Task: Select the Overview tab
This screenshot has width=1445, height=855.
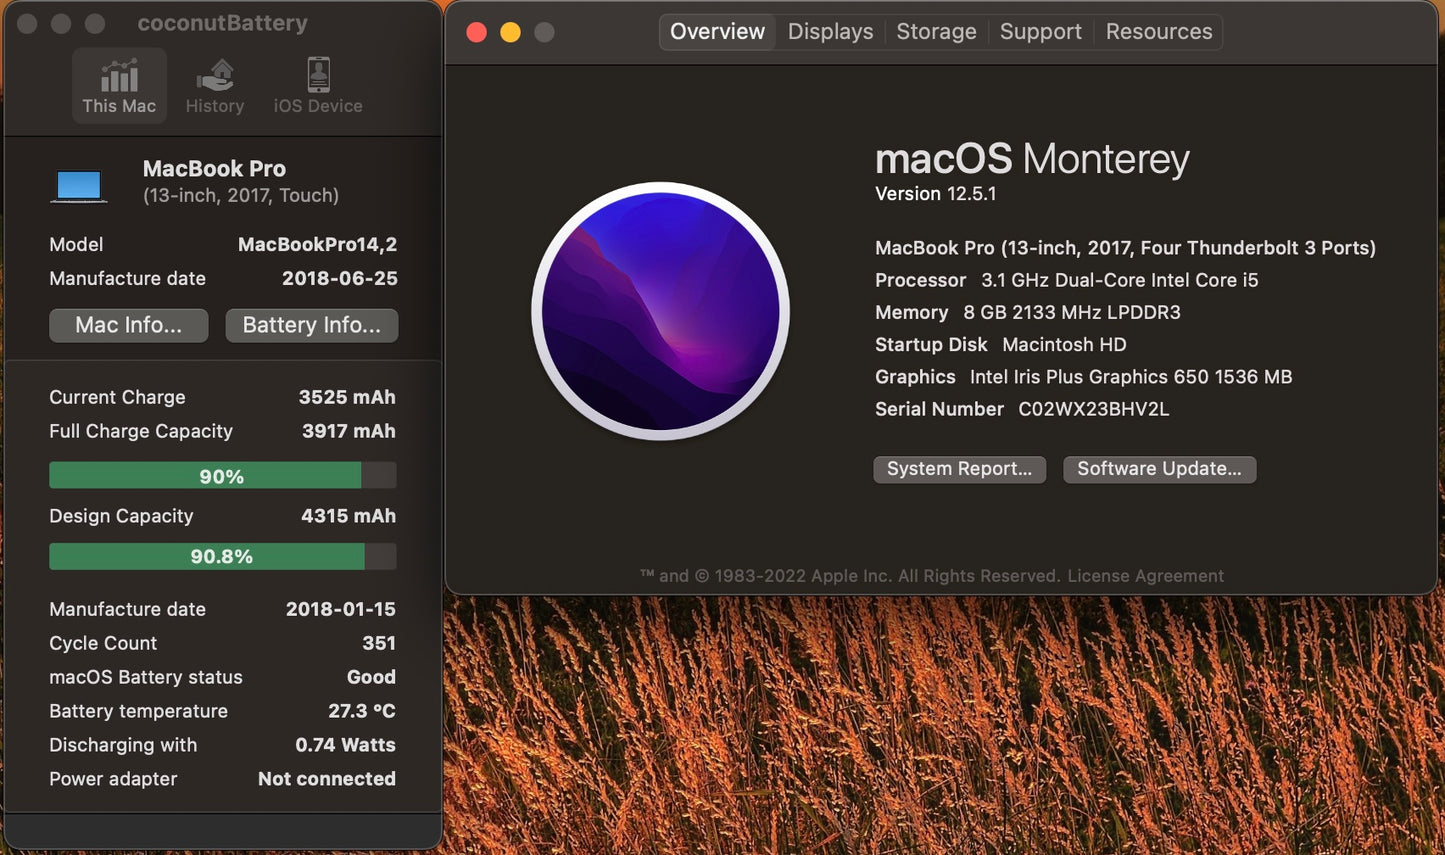Action: (716, 31)
